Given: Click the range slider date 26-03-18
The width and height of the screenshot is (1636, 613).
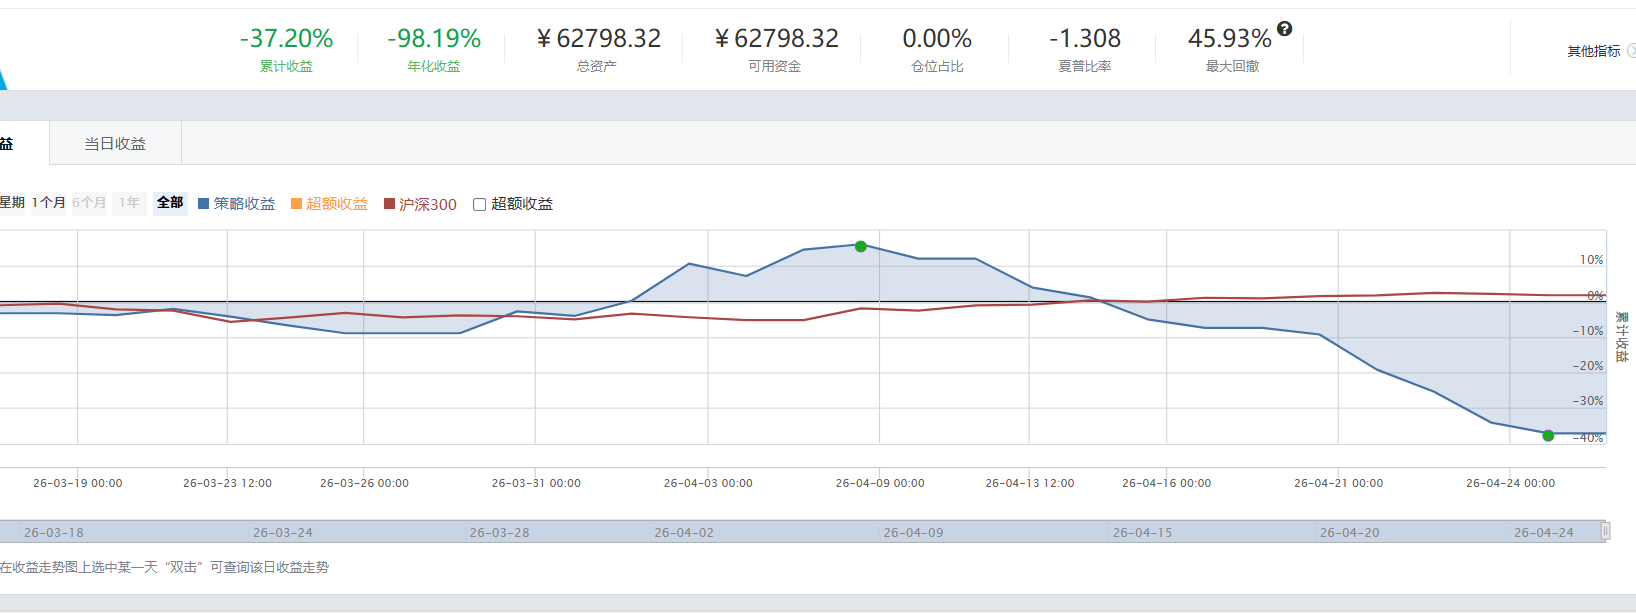Looking at the screenshot, I should pos(54,533).
